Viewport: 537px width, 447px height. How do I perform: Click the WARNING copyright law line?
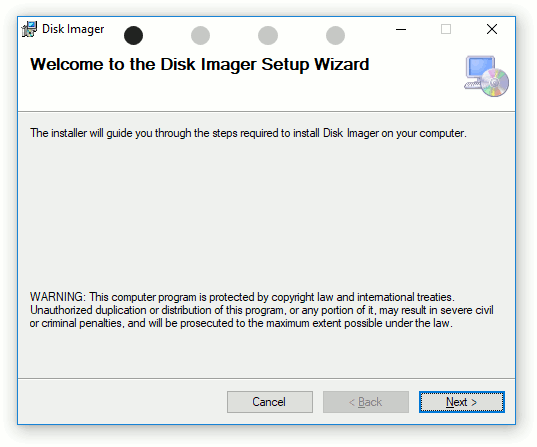click(x=242, y=297)
